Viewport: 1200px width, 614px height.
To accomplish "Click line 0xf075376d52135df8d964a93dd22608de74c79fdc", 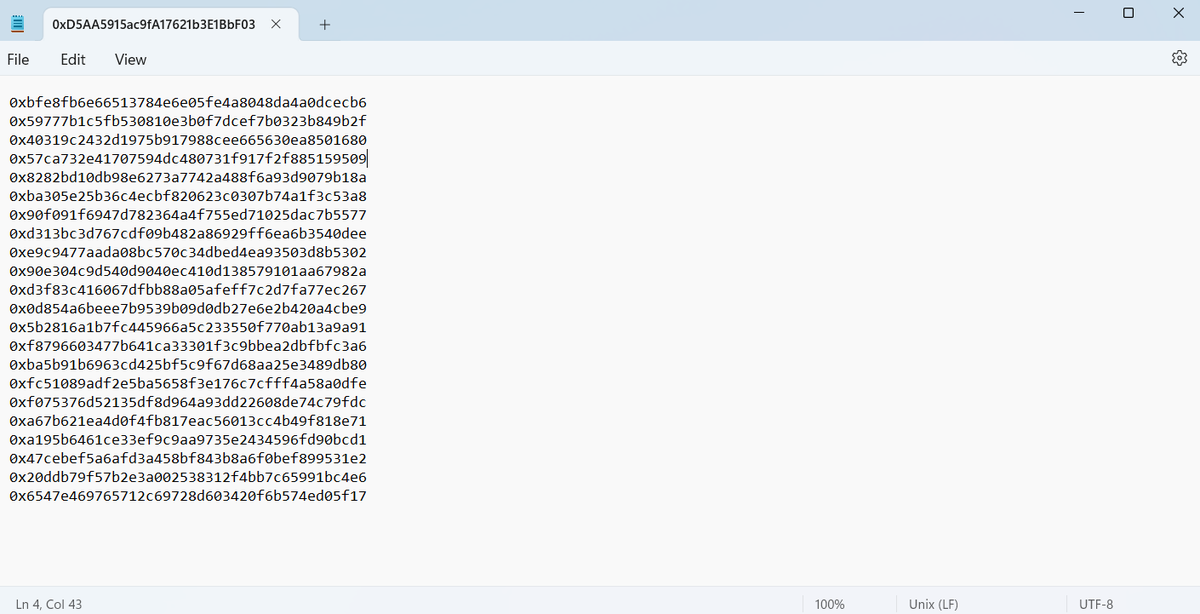I will coord(188,402).
